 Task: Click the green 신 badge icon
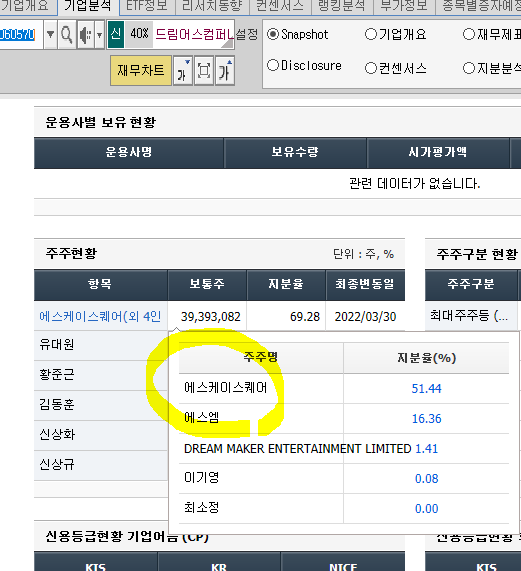(x=116, y=34)
